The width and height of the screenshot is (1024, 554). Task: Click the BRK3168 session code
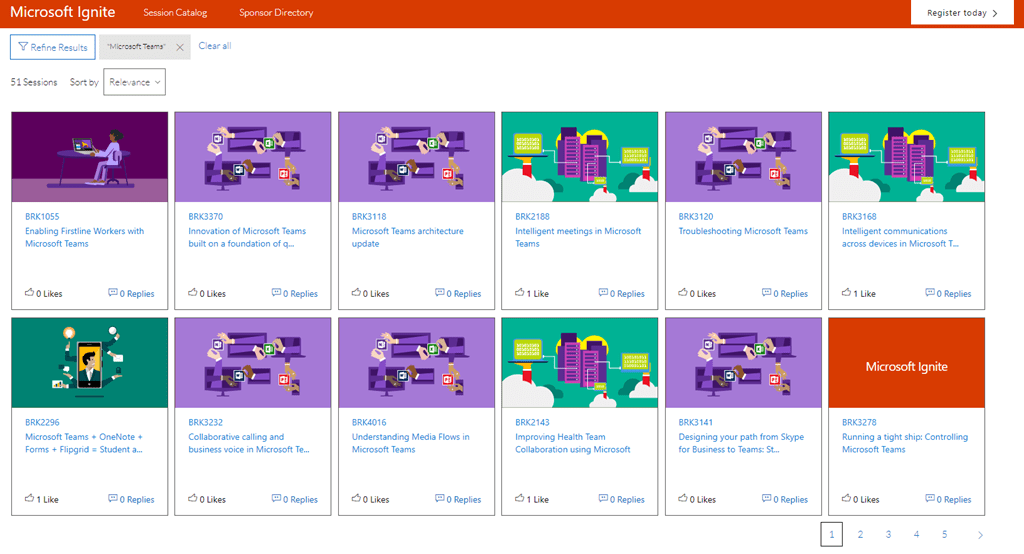coord(859,216)
